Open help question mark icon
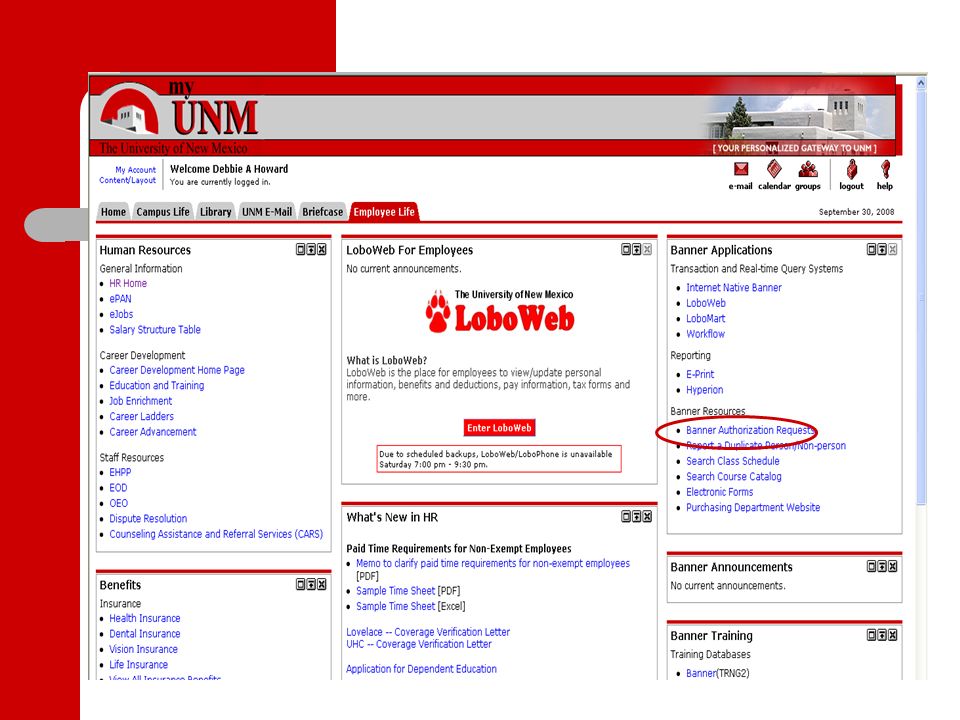Screen dimensions: 960x720 (x=885, y=169)
